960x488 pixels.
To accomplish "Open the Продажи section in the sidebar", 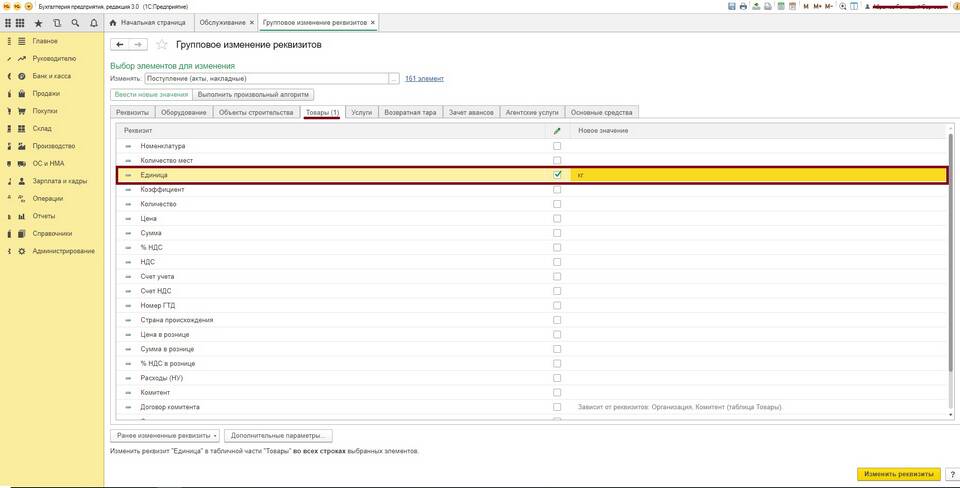I will point(45,94).
